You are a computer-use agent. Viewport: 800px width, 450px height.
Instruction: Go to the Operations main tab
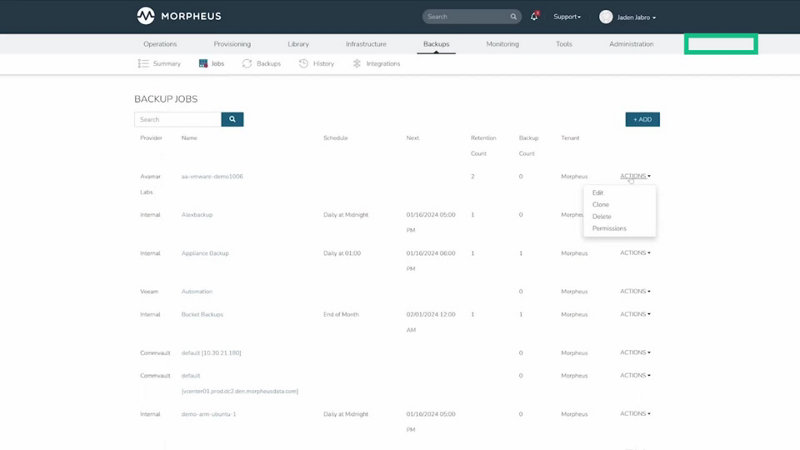[160, 44]
